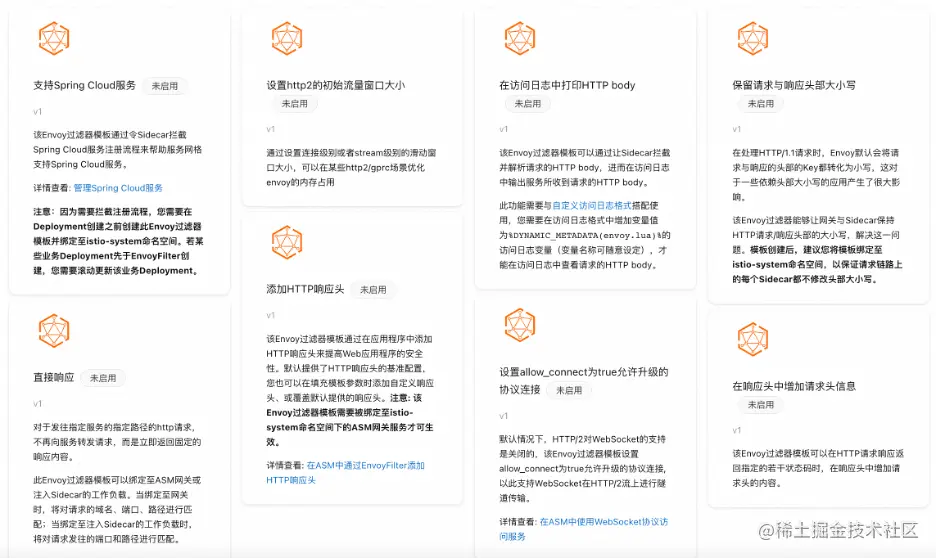Open the 自定义访问日志格式 link
Viewport: 936px width, 558px height.
[x=592, y=205]
